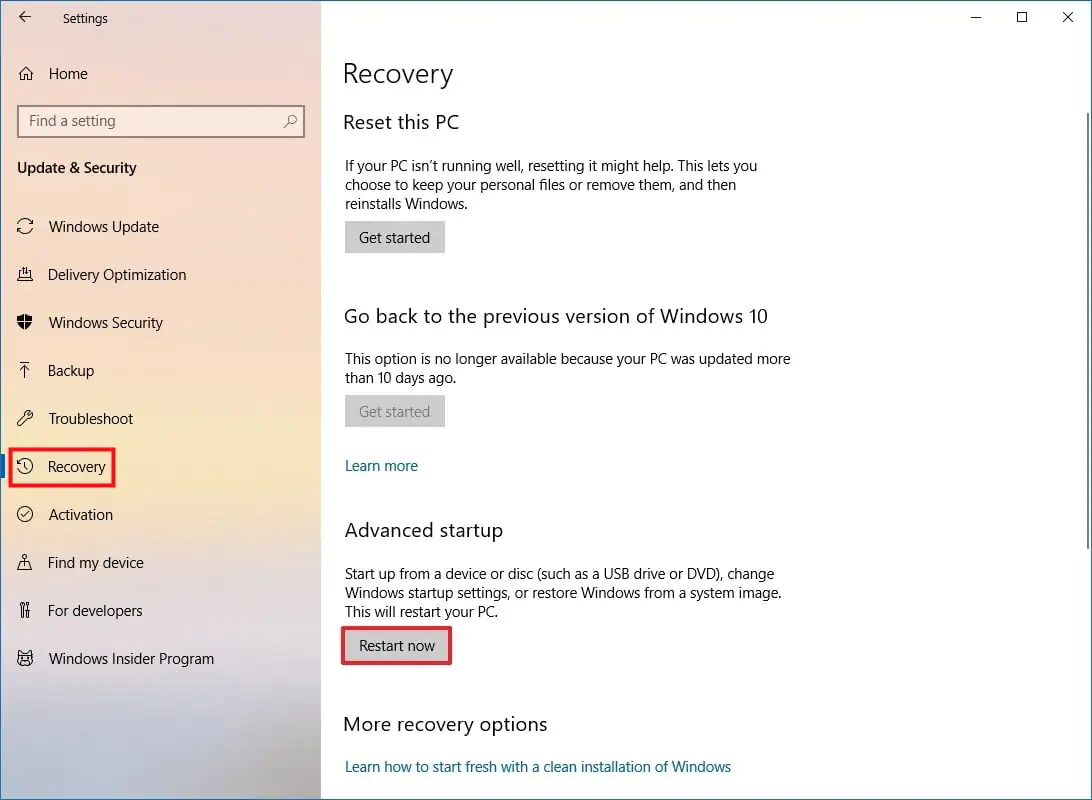1092x800 pixels.
Task: Click the For developers icon
Action: pyautogui.click(x=26, y=611)
